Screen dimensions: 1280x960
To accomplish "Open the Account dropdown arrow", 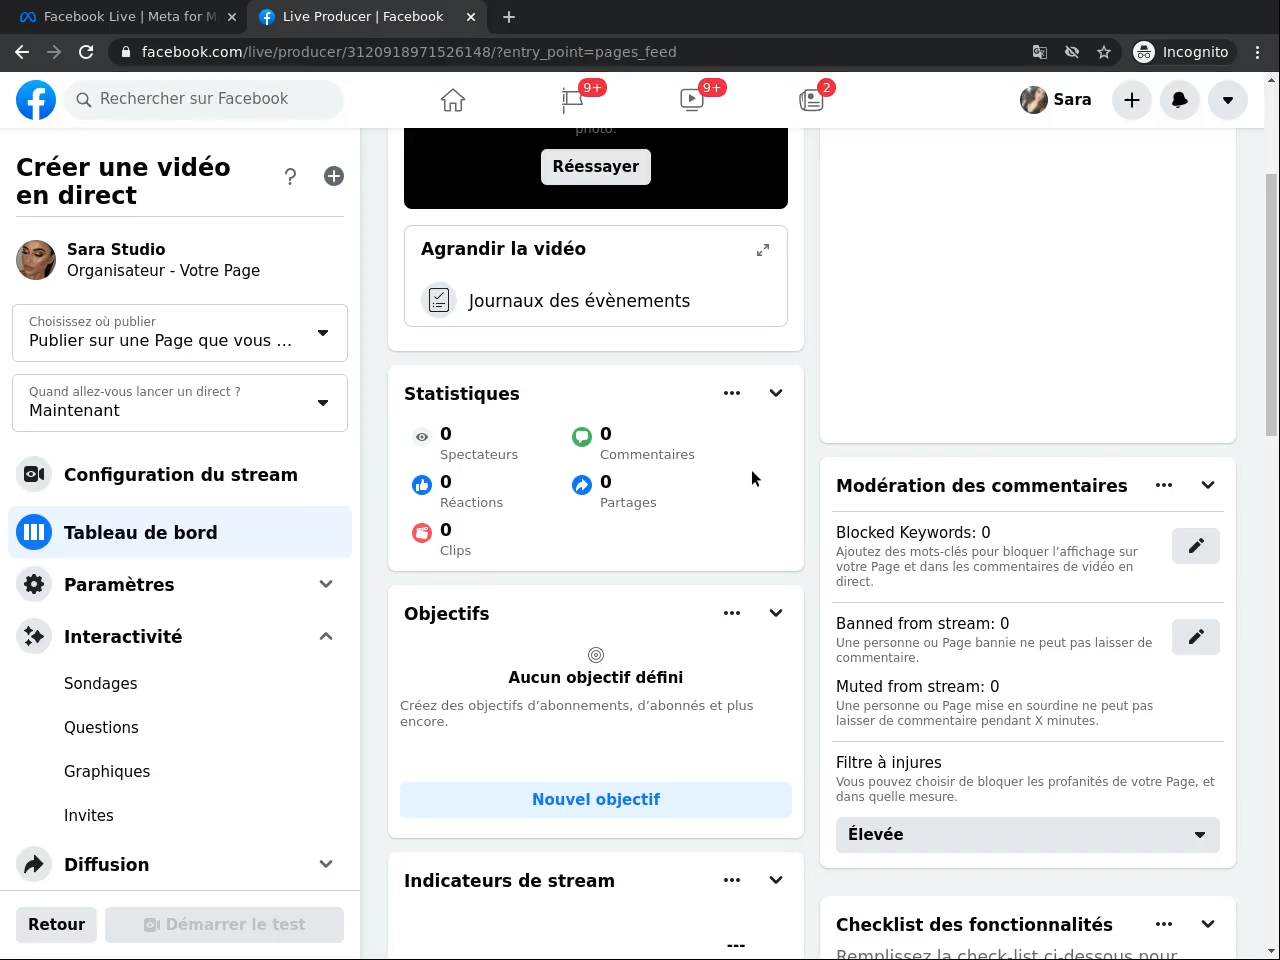I will 1228,100.
